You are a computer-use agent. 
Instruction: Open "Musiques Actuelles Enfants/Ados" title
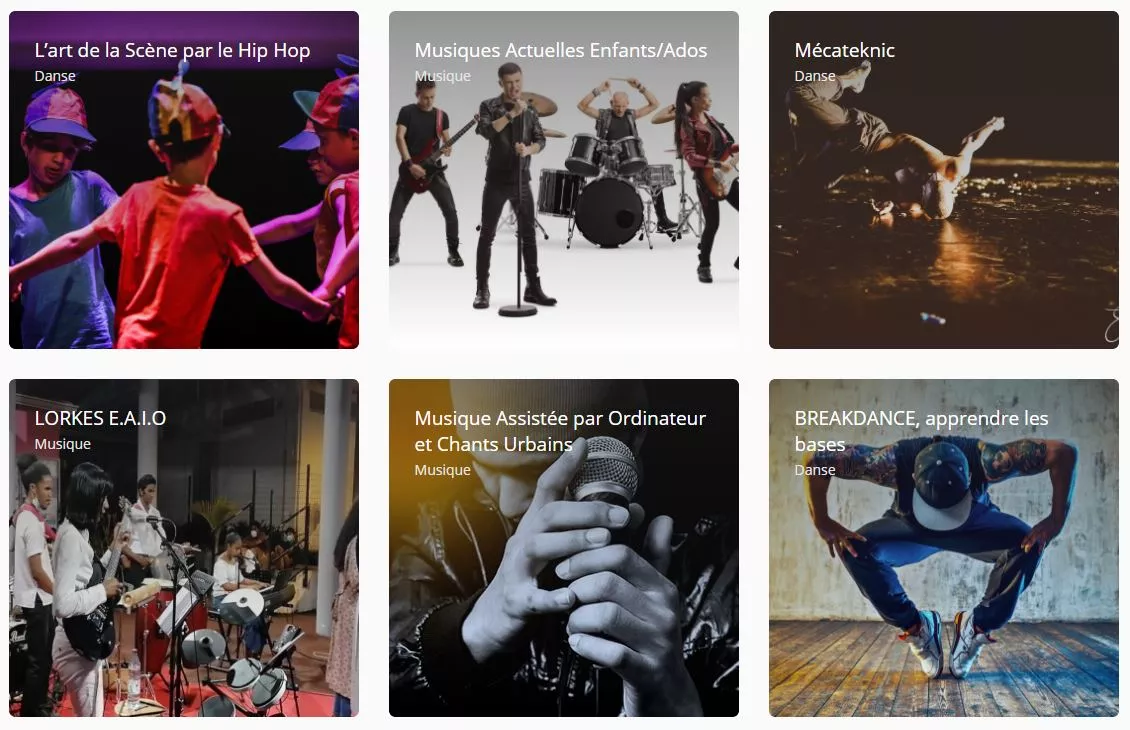tap(561, 50)
